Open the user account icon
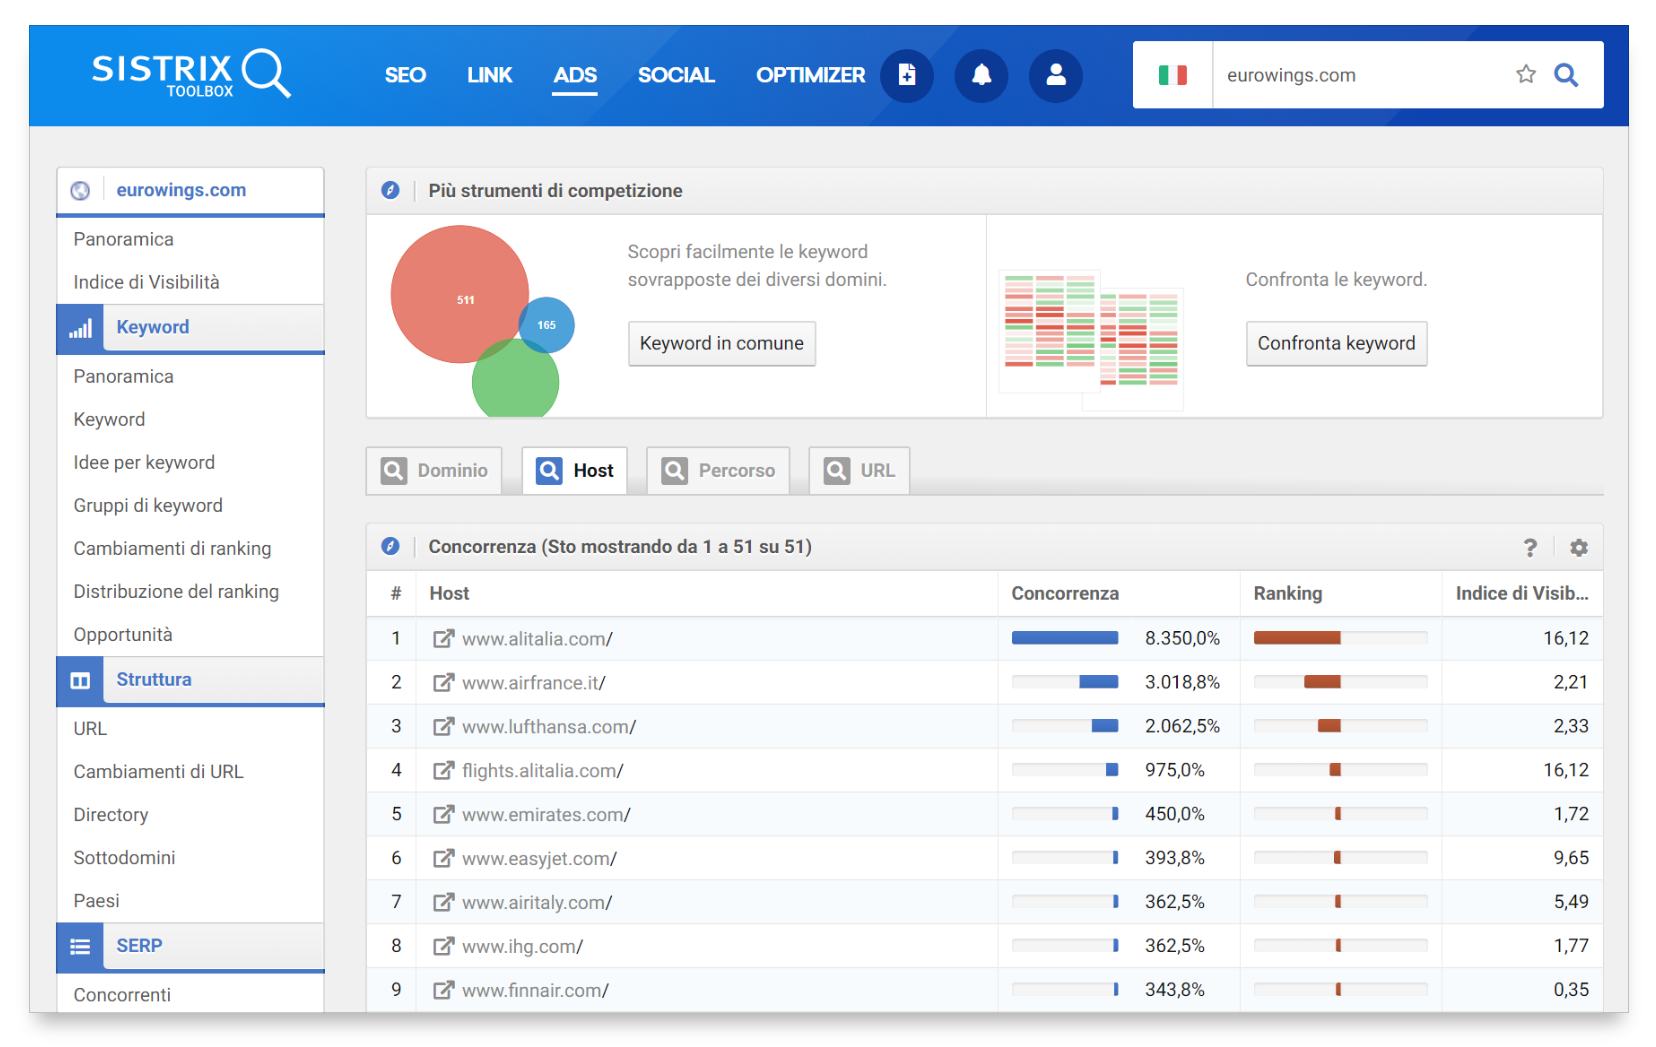 coord(1056,75)
